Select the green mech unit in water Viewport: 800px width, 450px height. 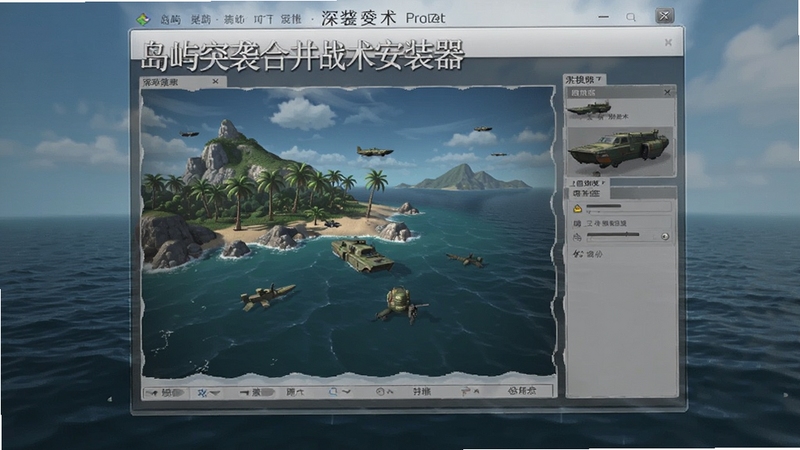pos(401,305)
